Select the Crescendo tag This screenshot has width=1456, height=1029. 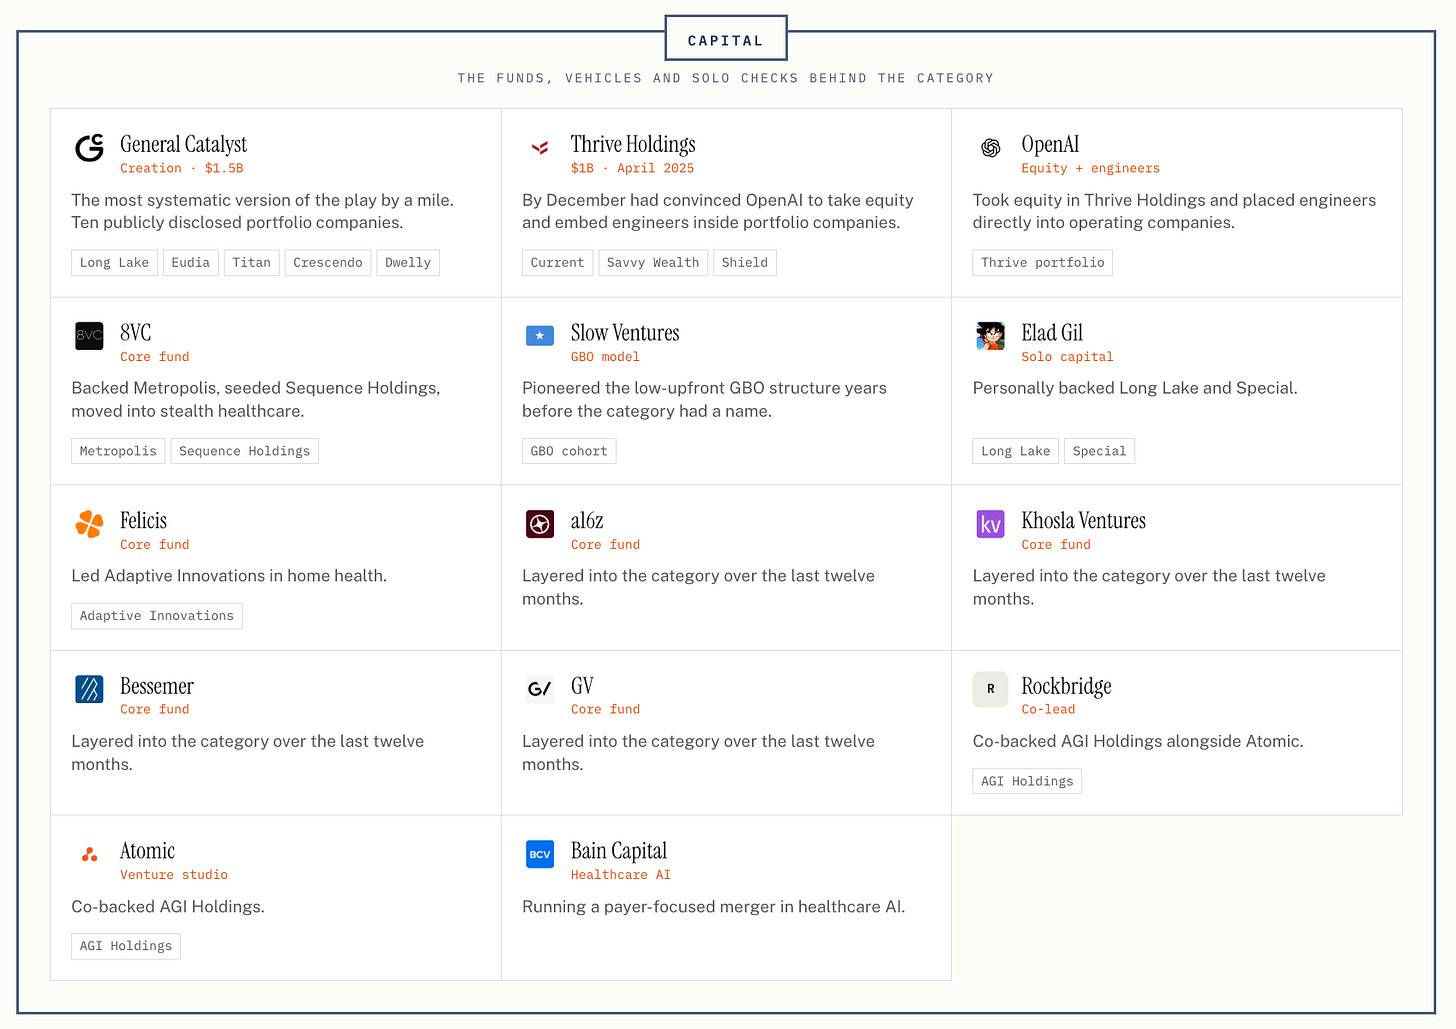coord(328,262)
